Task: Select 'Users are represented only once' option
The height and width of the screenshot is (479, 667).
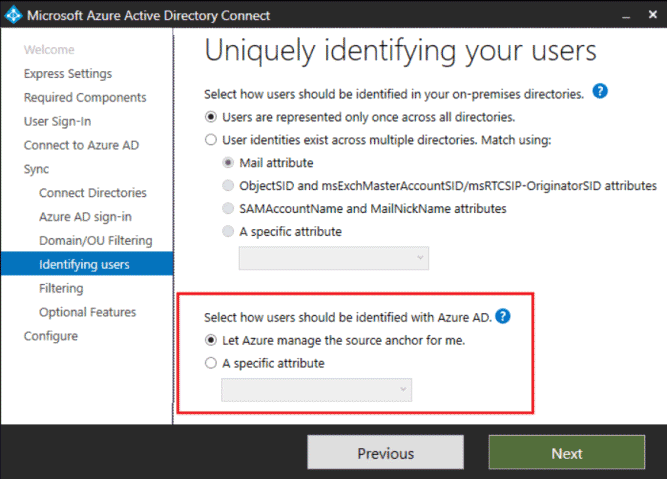Action: point(210,117)
